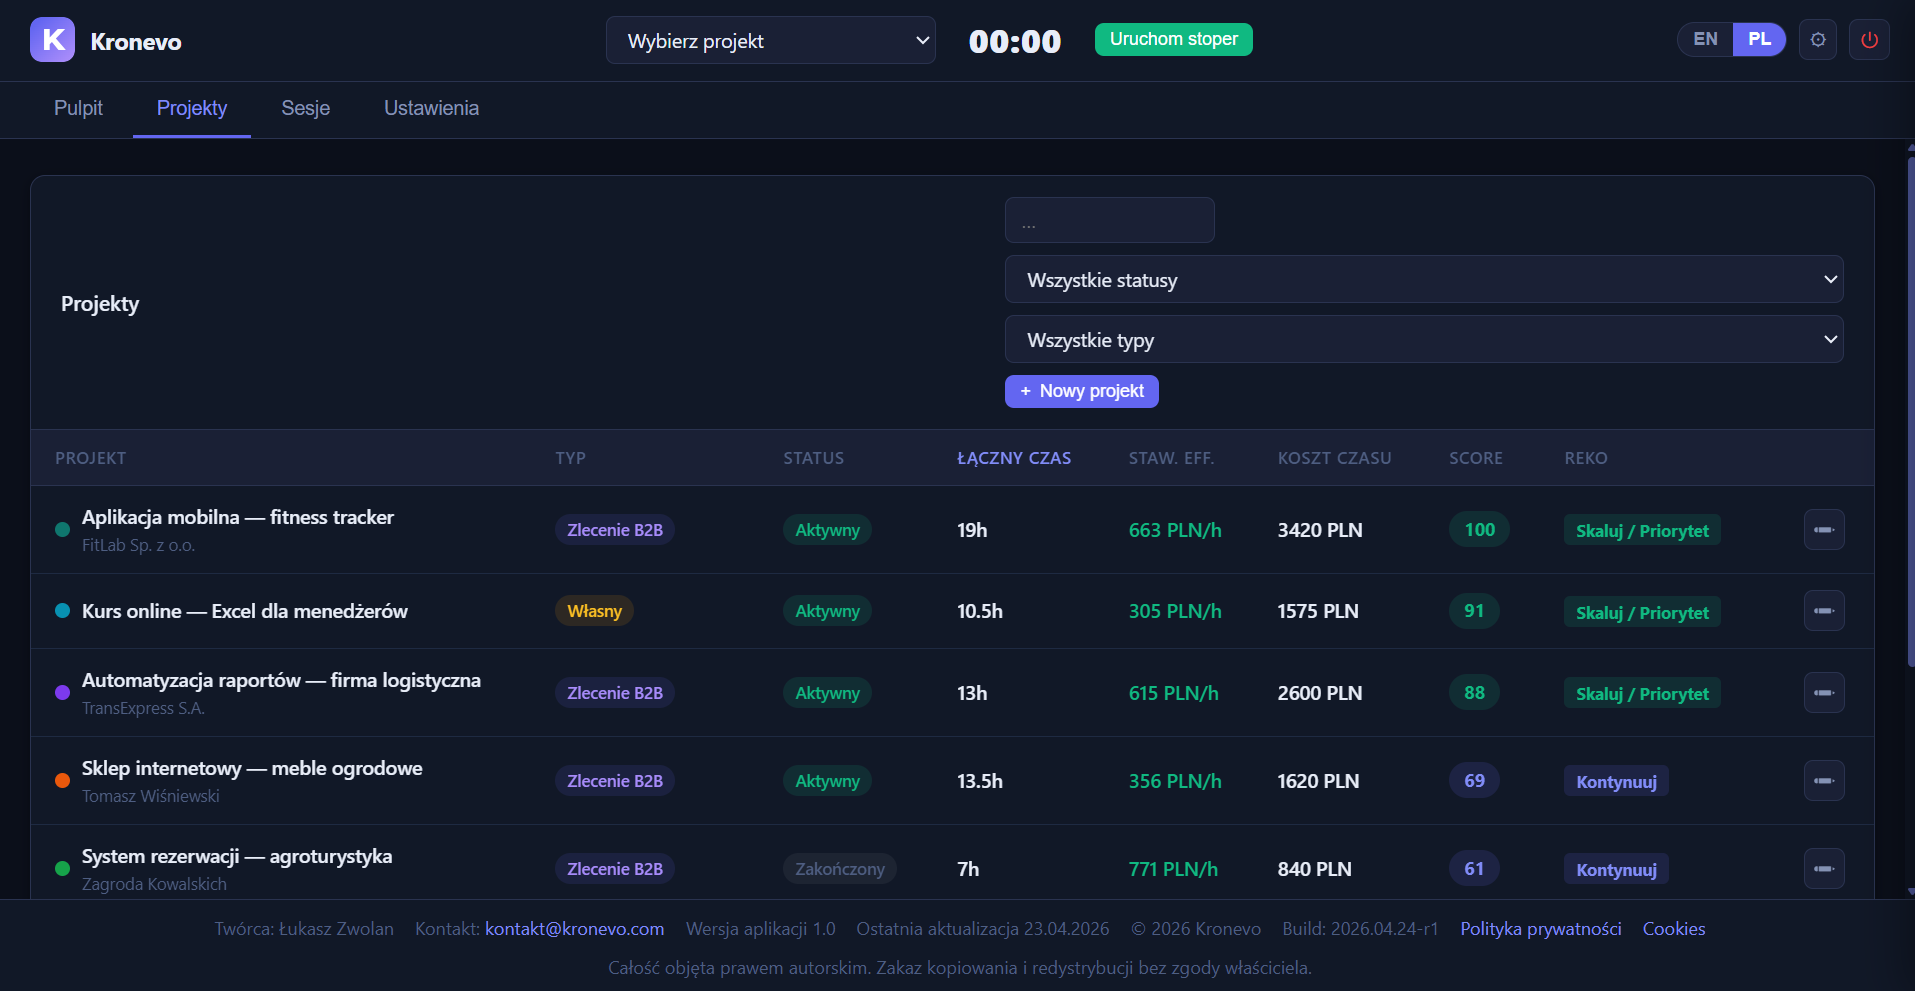Click the Uruchom stoper button
The height and width of the screenshot is (991, 1915).
(x=1174, y=40)
